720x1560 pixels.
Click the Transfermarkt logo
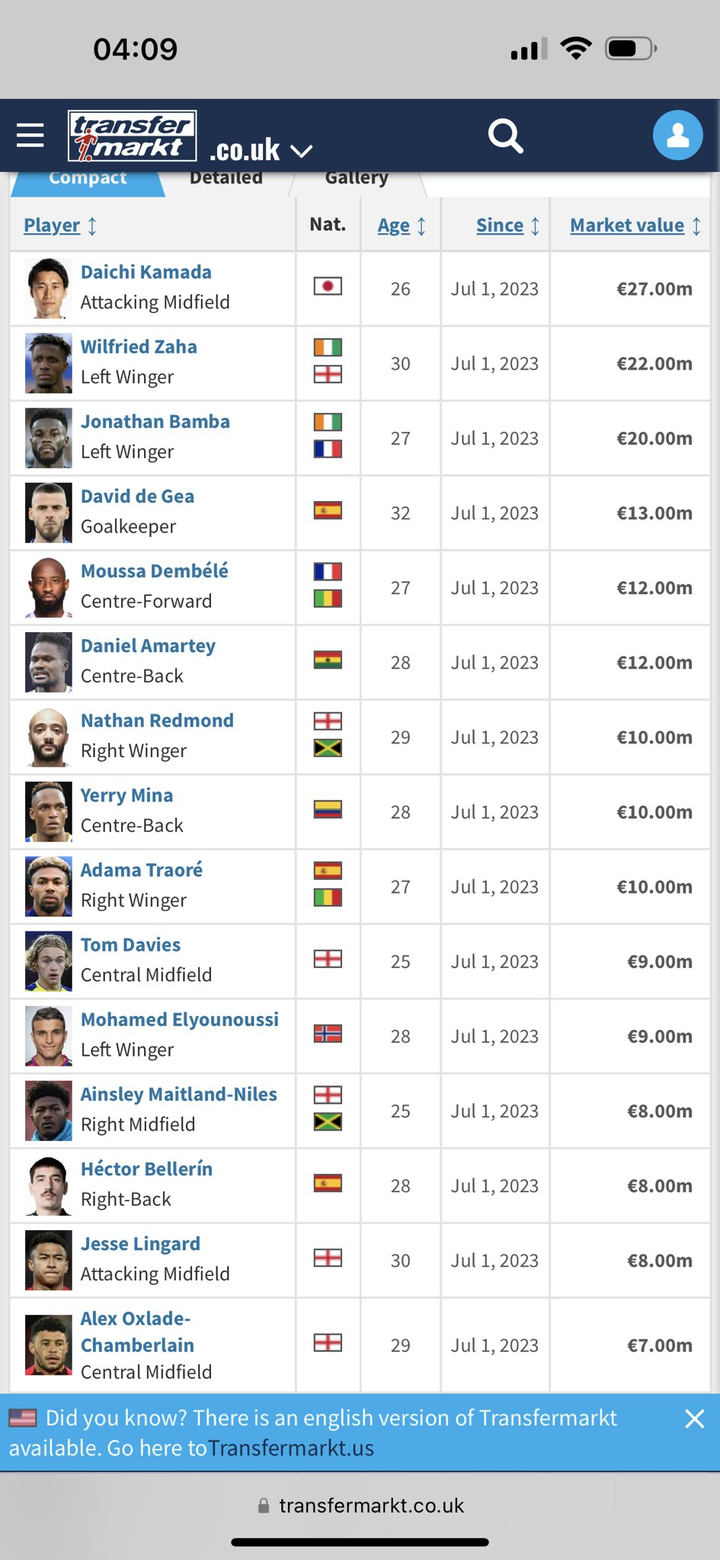click(132, 136)
